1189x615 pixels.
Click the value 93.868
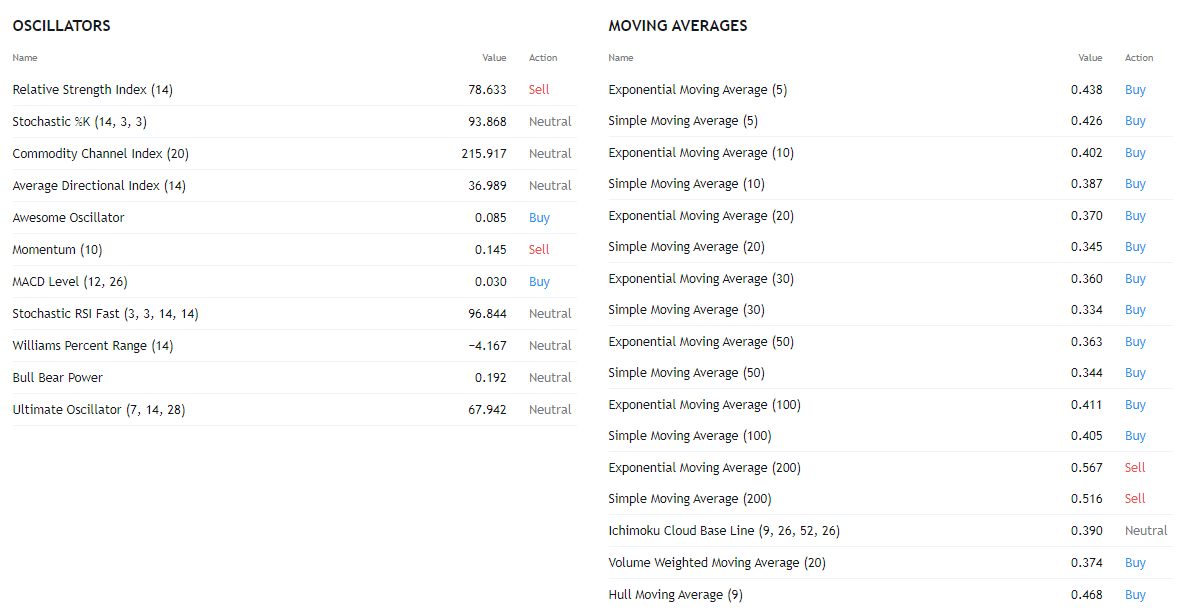point(487,121)
